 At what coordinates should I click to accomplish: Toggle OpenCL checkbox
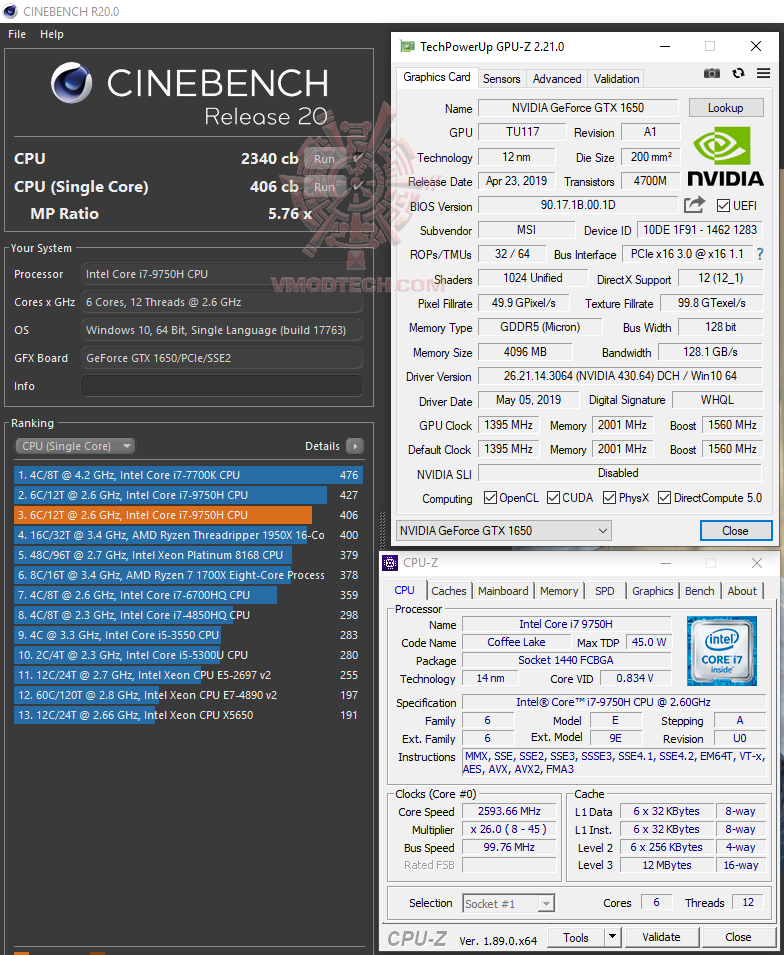490,498
